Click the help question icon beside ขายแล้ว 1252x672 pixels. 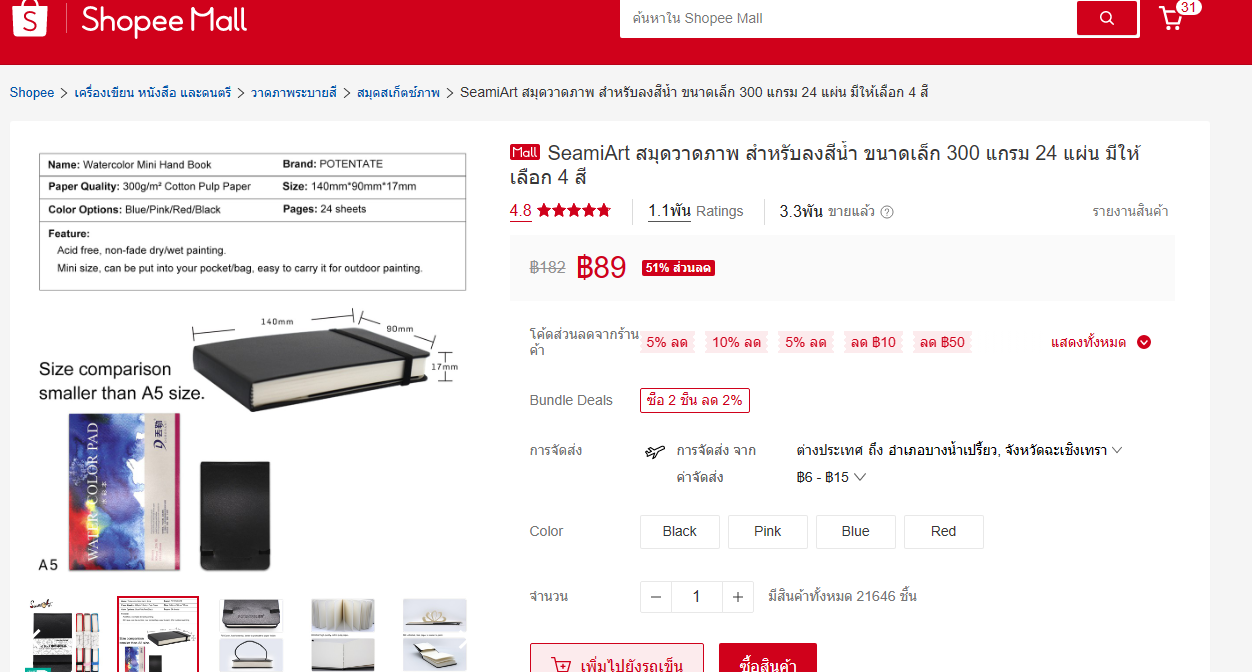coord(887,212)
